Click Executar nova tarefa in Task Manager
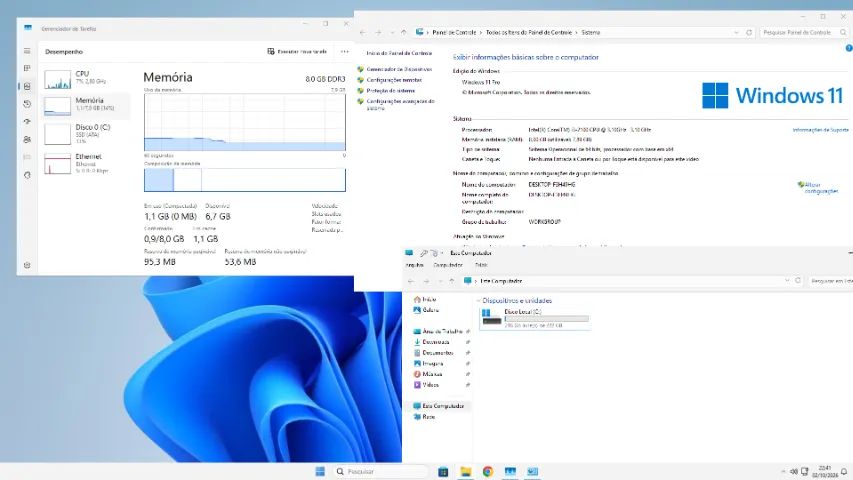 tap(297, 51)
